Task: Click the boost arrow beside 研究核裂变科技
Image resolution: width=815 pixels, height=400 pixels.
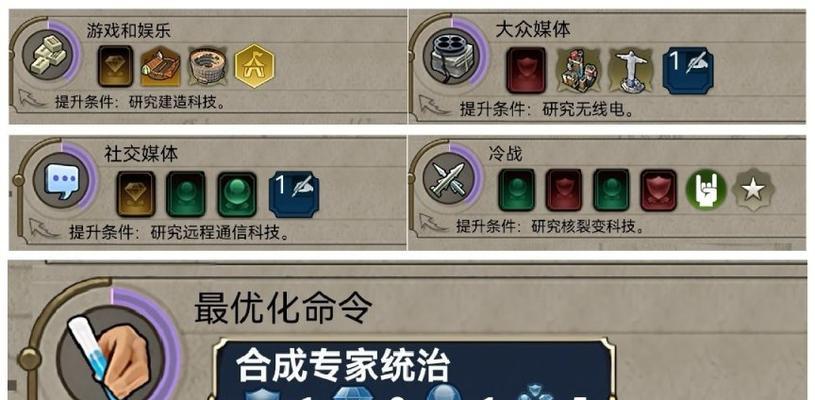Action: (432, 222)
